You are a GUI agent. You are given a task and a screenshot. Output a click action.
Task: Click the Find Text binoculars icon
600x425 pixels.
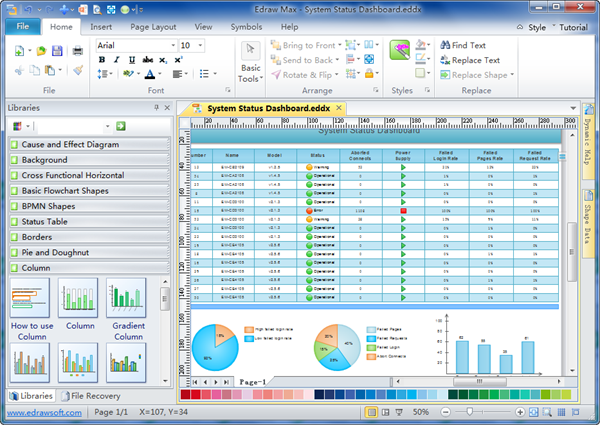click(x=445, y=45)
